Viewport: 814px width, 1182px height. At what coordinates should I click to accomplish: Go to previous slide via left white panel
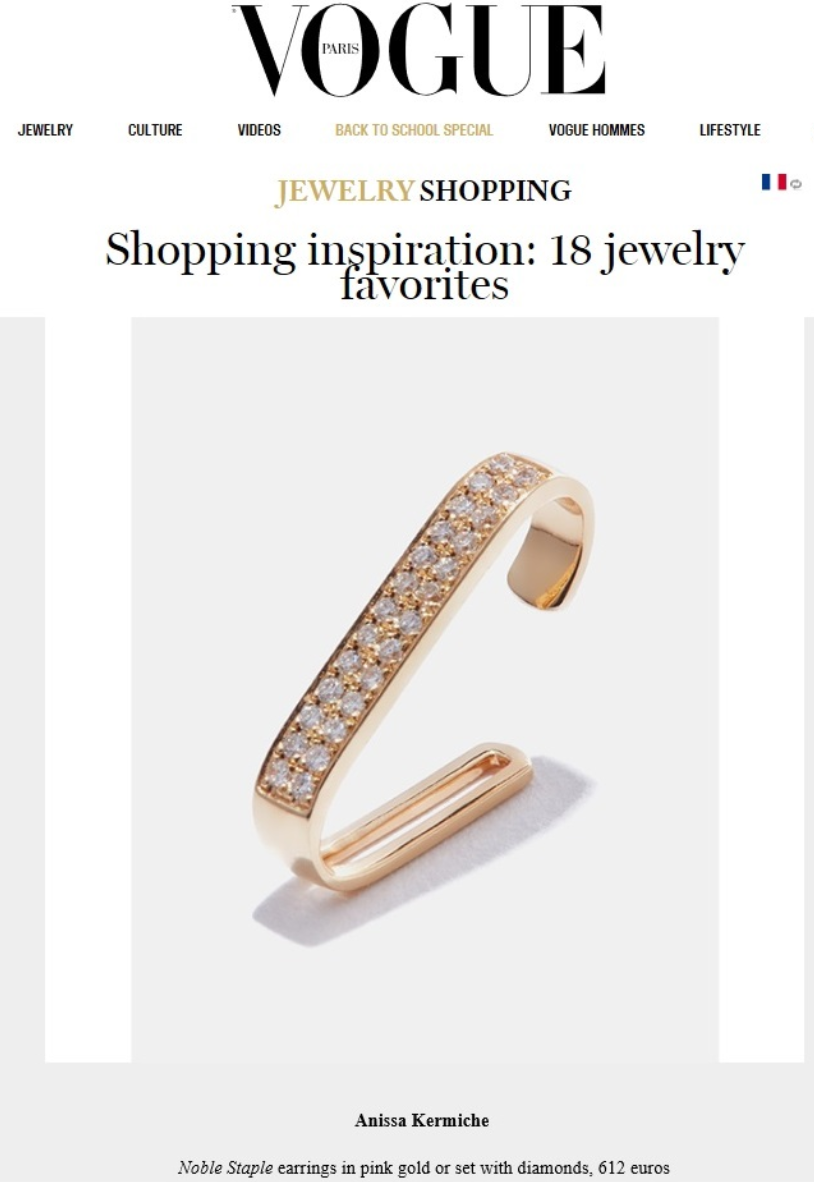pos(88,690)
